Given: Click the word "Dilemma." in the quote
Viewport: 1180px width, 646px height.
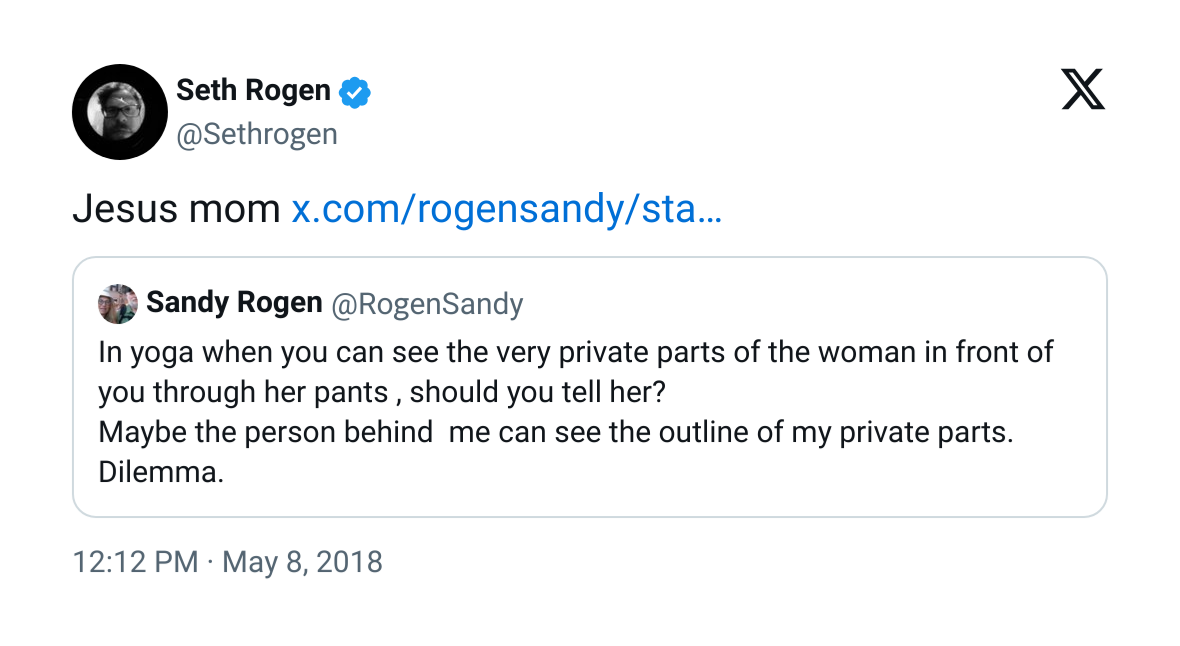Looking at the screenshot, I should coord(160,472).
